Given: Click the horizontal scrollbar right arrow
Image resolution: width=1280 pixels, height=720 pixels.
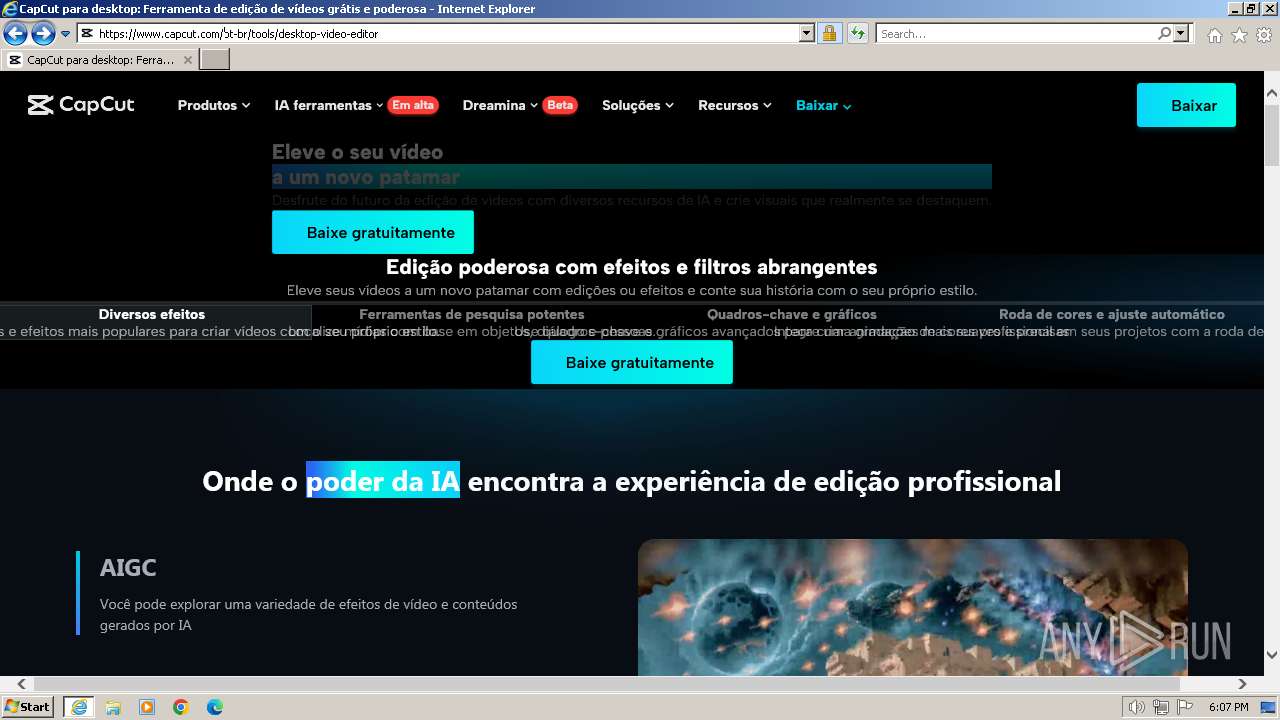Looking at the screenshot, I should [x=1242, y=684].
